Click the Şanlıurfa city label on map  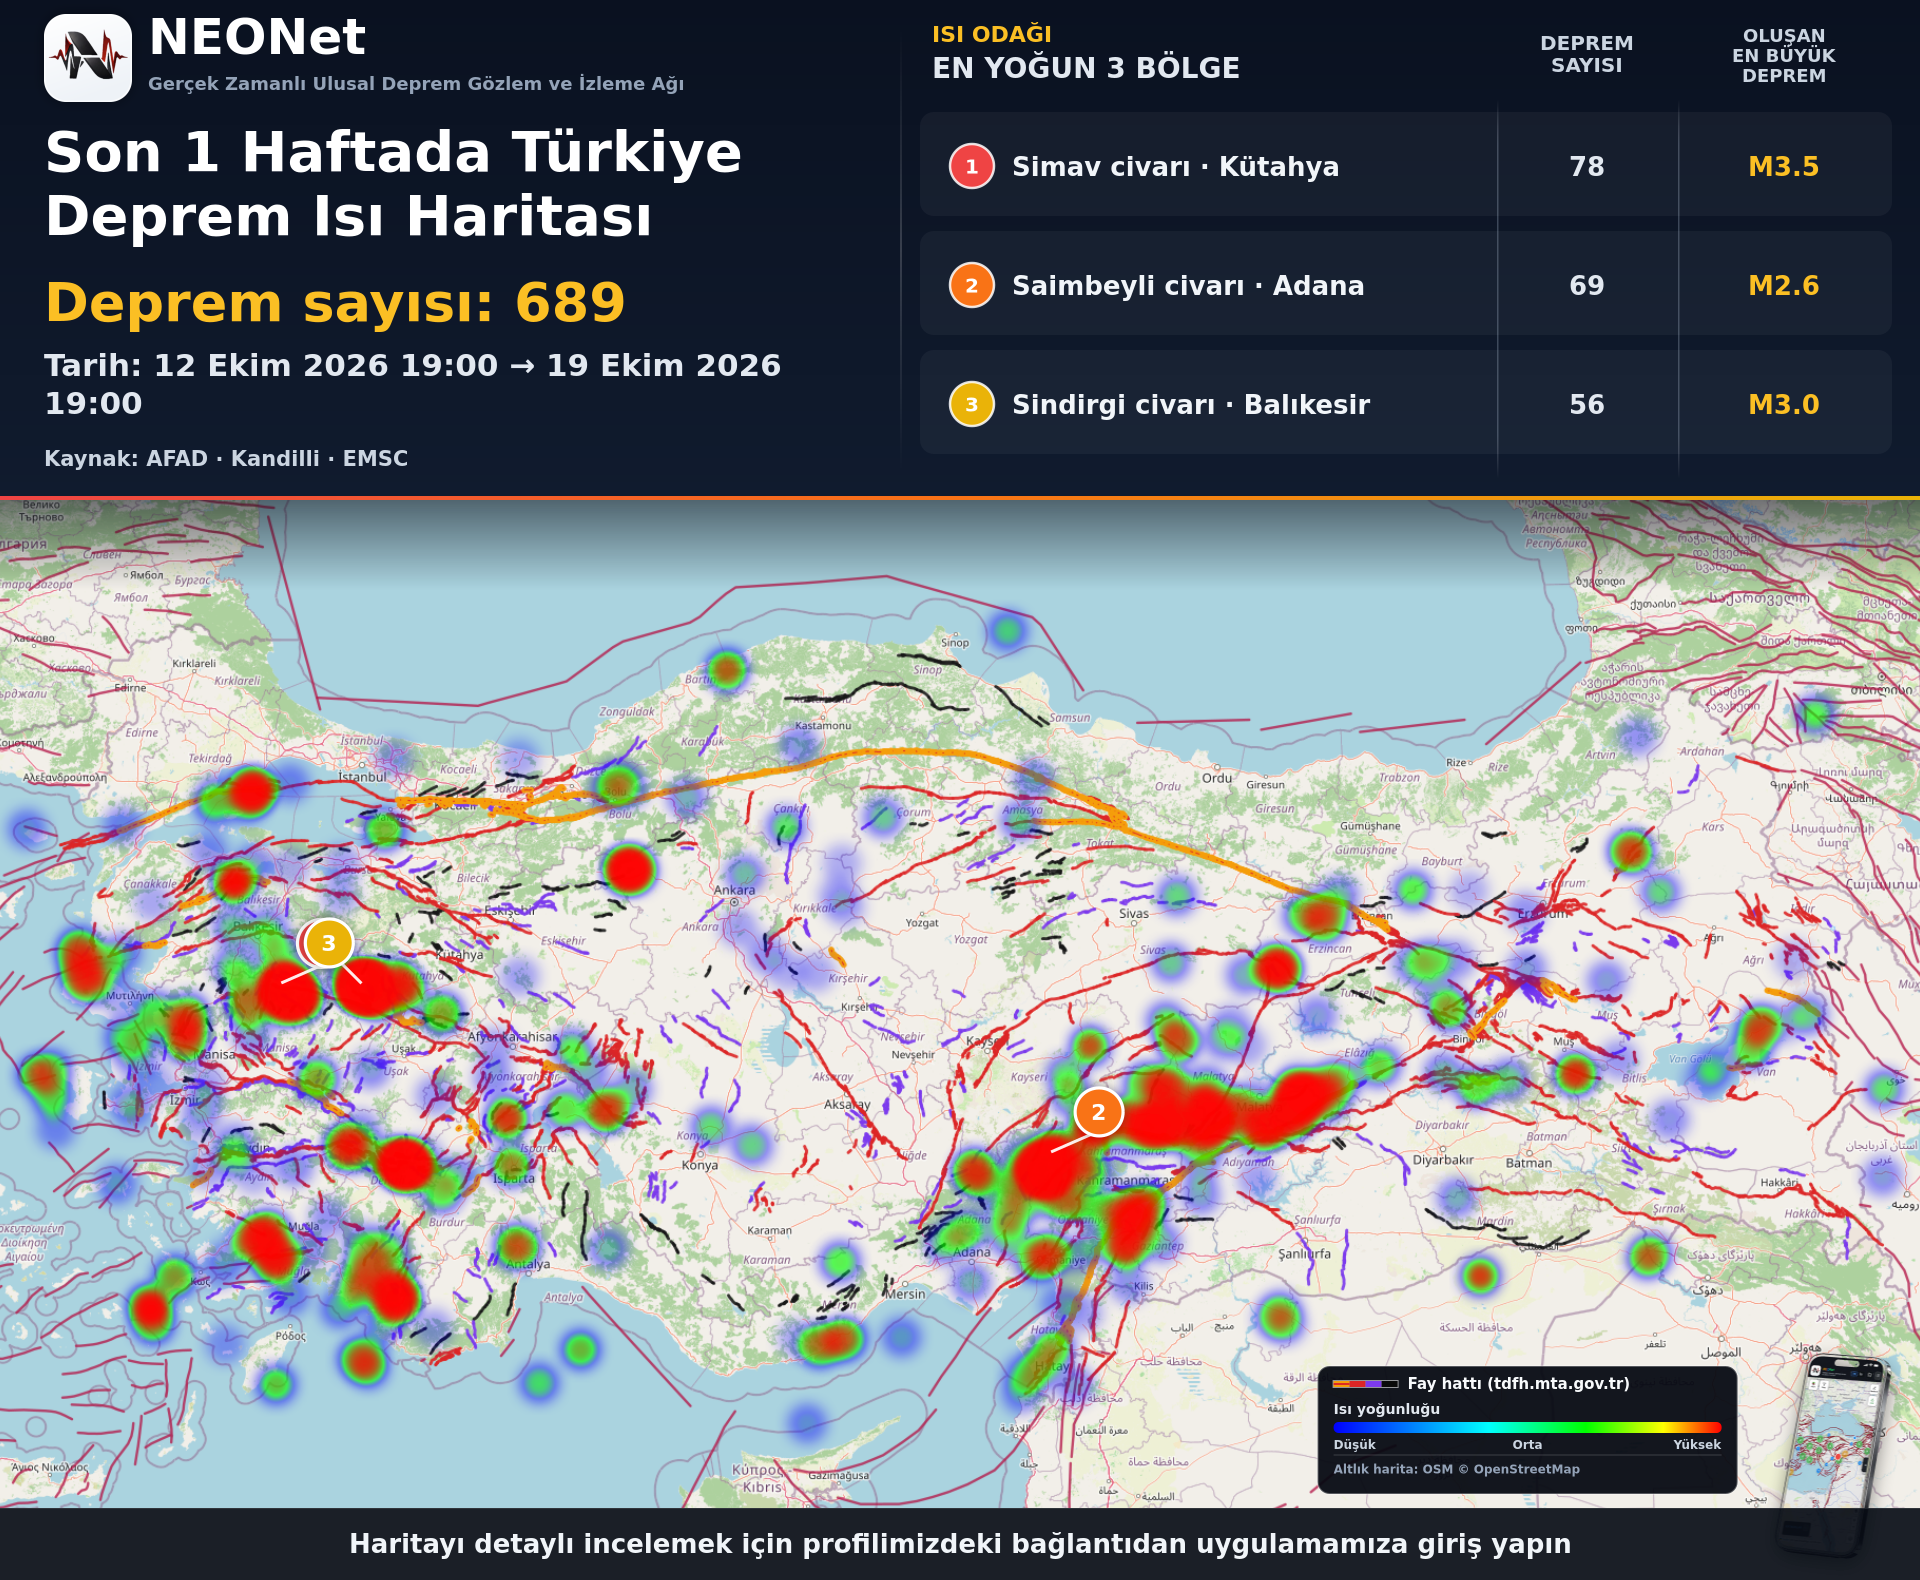click(1304, 1253)
